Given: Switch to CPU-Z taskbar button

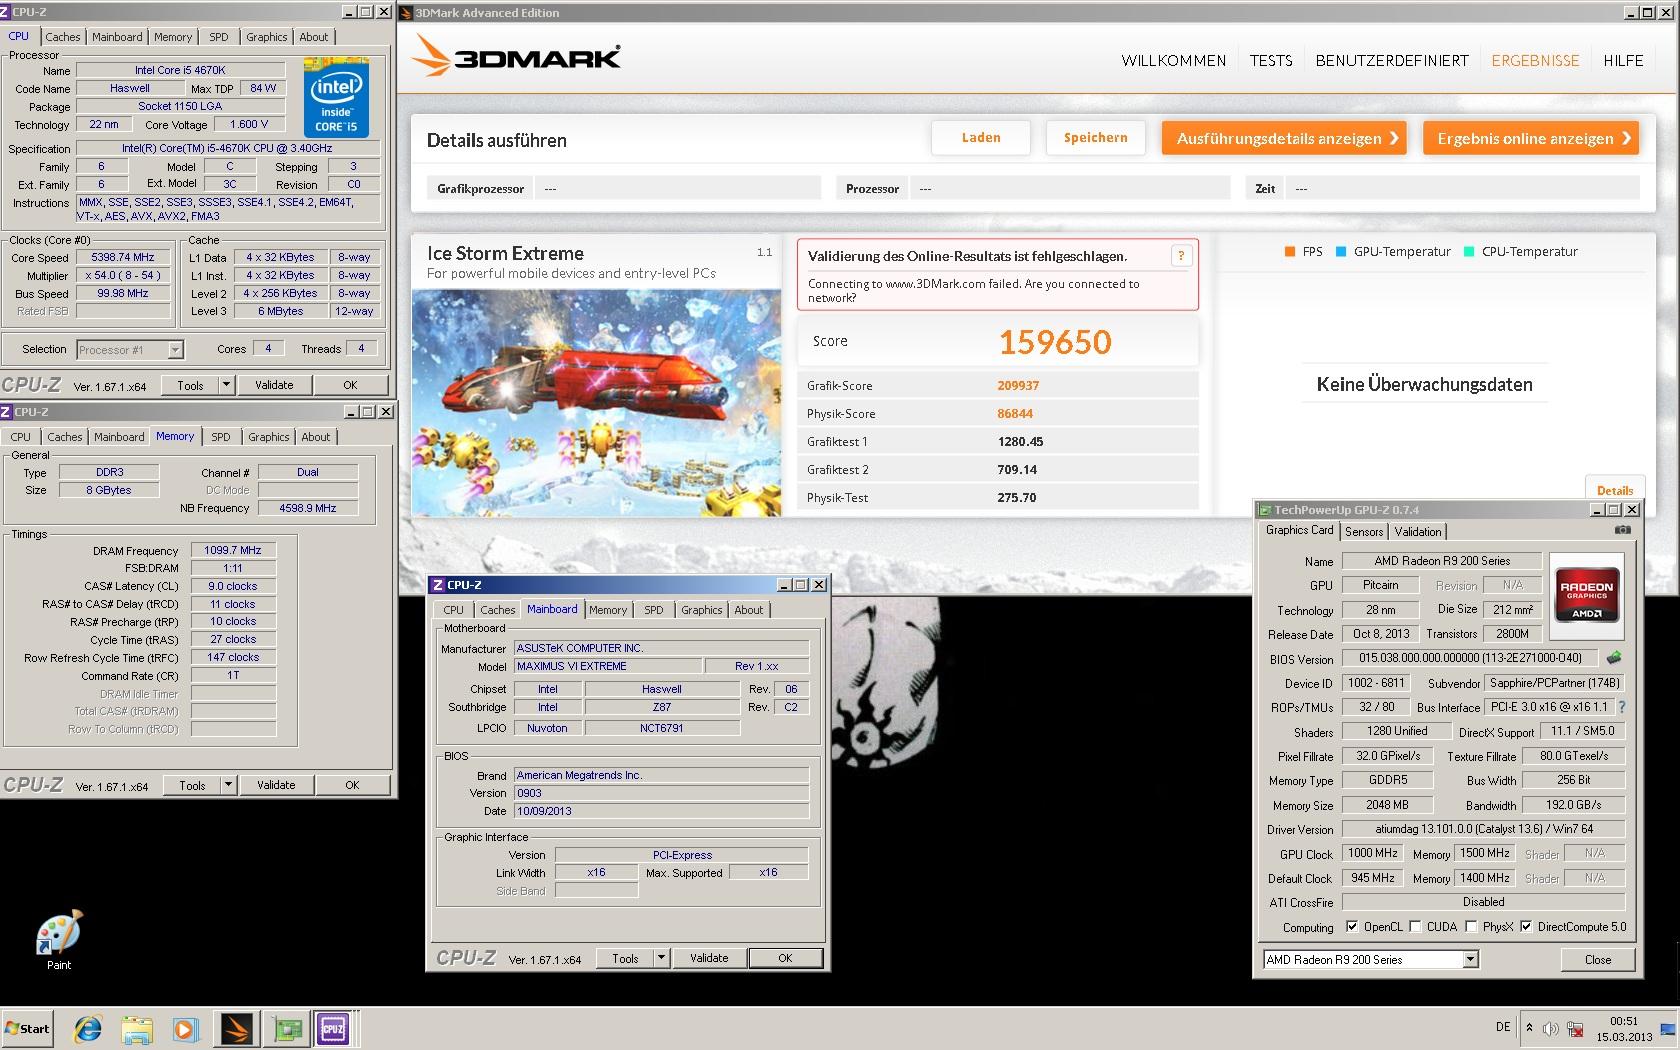Looking at the screenshot, I should pos(334,1028).
